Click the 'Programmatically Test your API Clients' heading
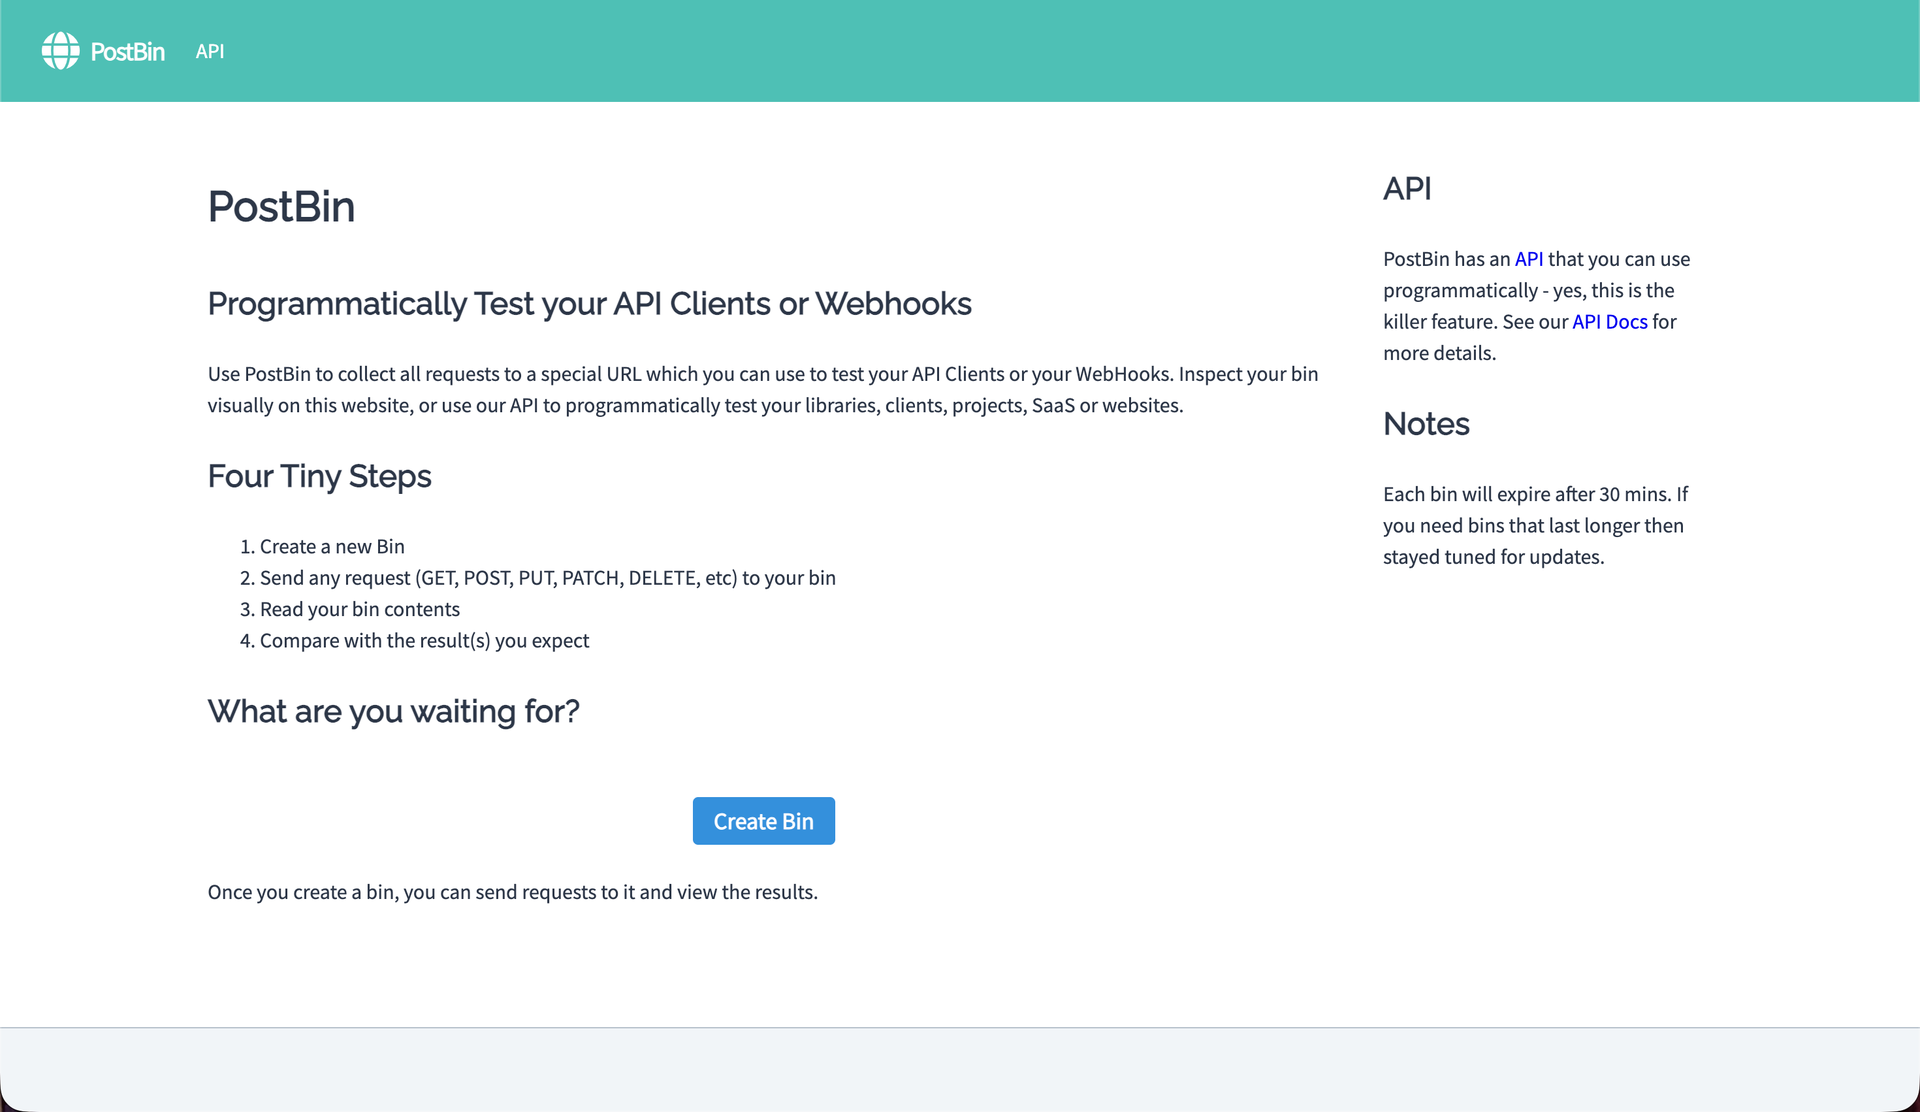 coord(589,304)
